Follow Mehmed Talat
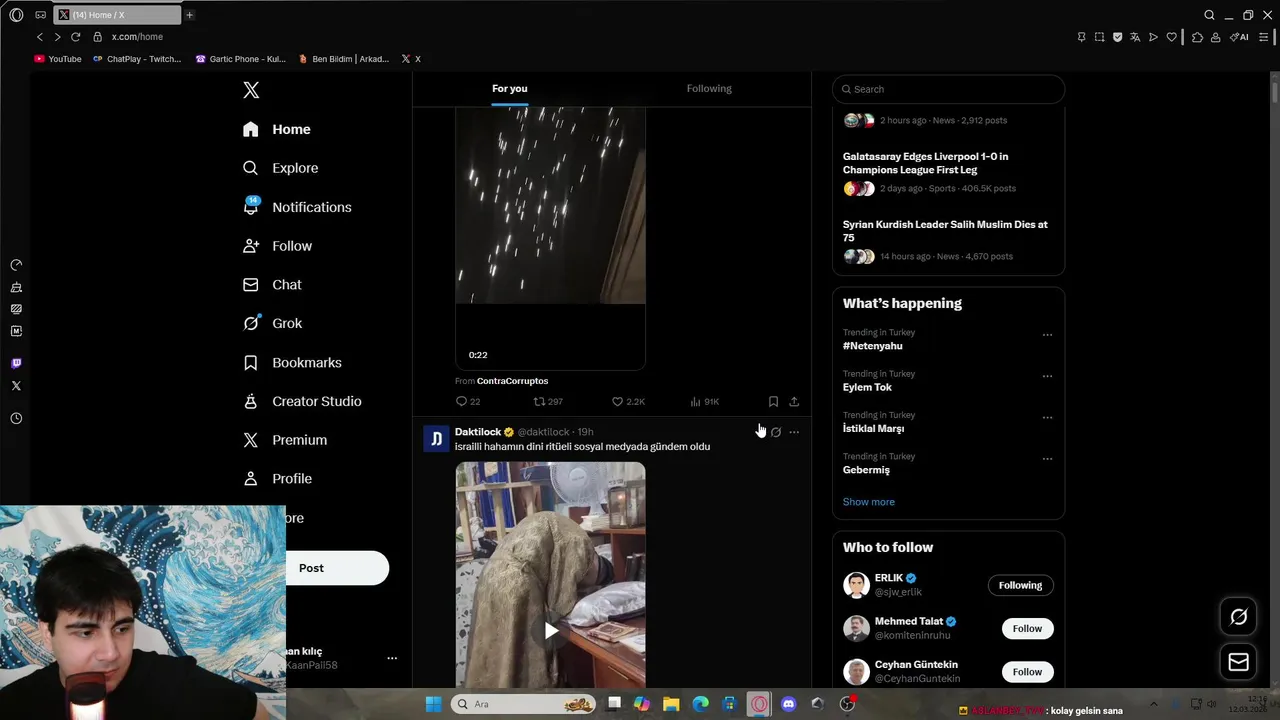This screenshot has height=720, width=1280. (x=1027, y=628)
